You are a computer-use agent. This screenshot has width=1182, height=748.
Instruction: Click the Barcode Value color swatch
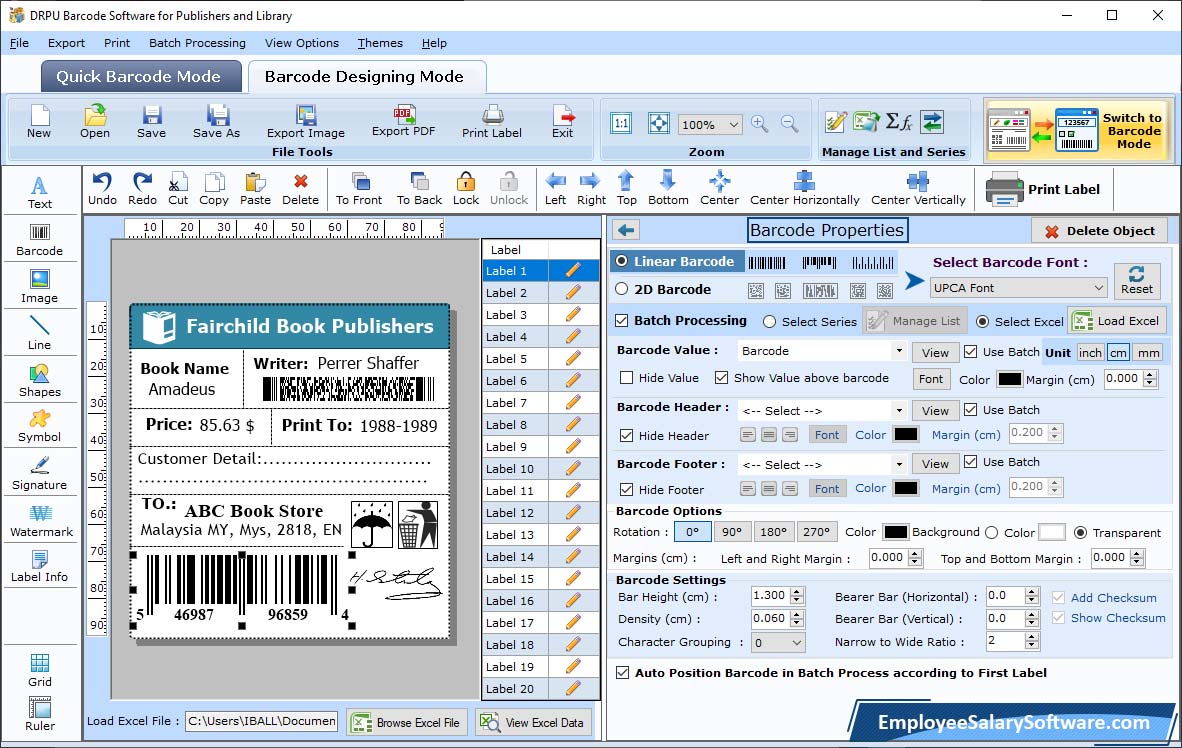click(1009, 379)
